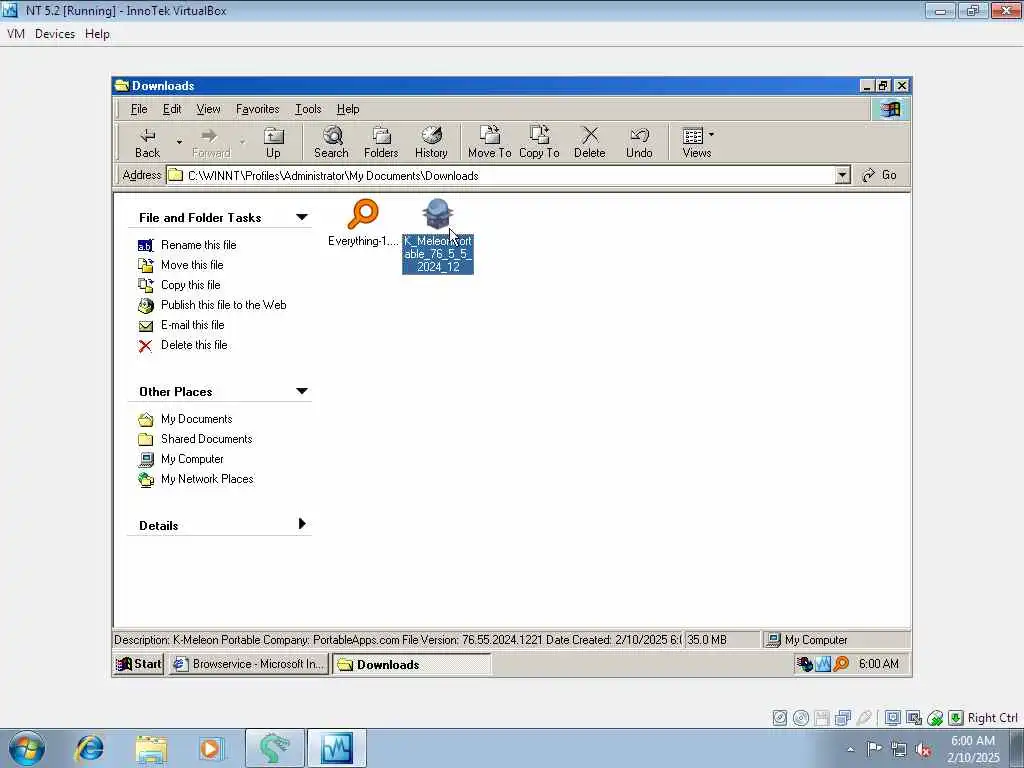This screenshot has width=1024, height=768.
Task: Show hidden host tray icons arrow
Action: pos(850,750)
